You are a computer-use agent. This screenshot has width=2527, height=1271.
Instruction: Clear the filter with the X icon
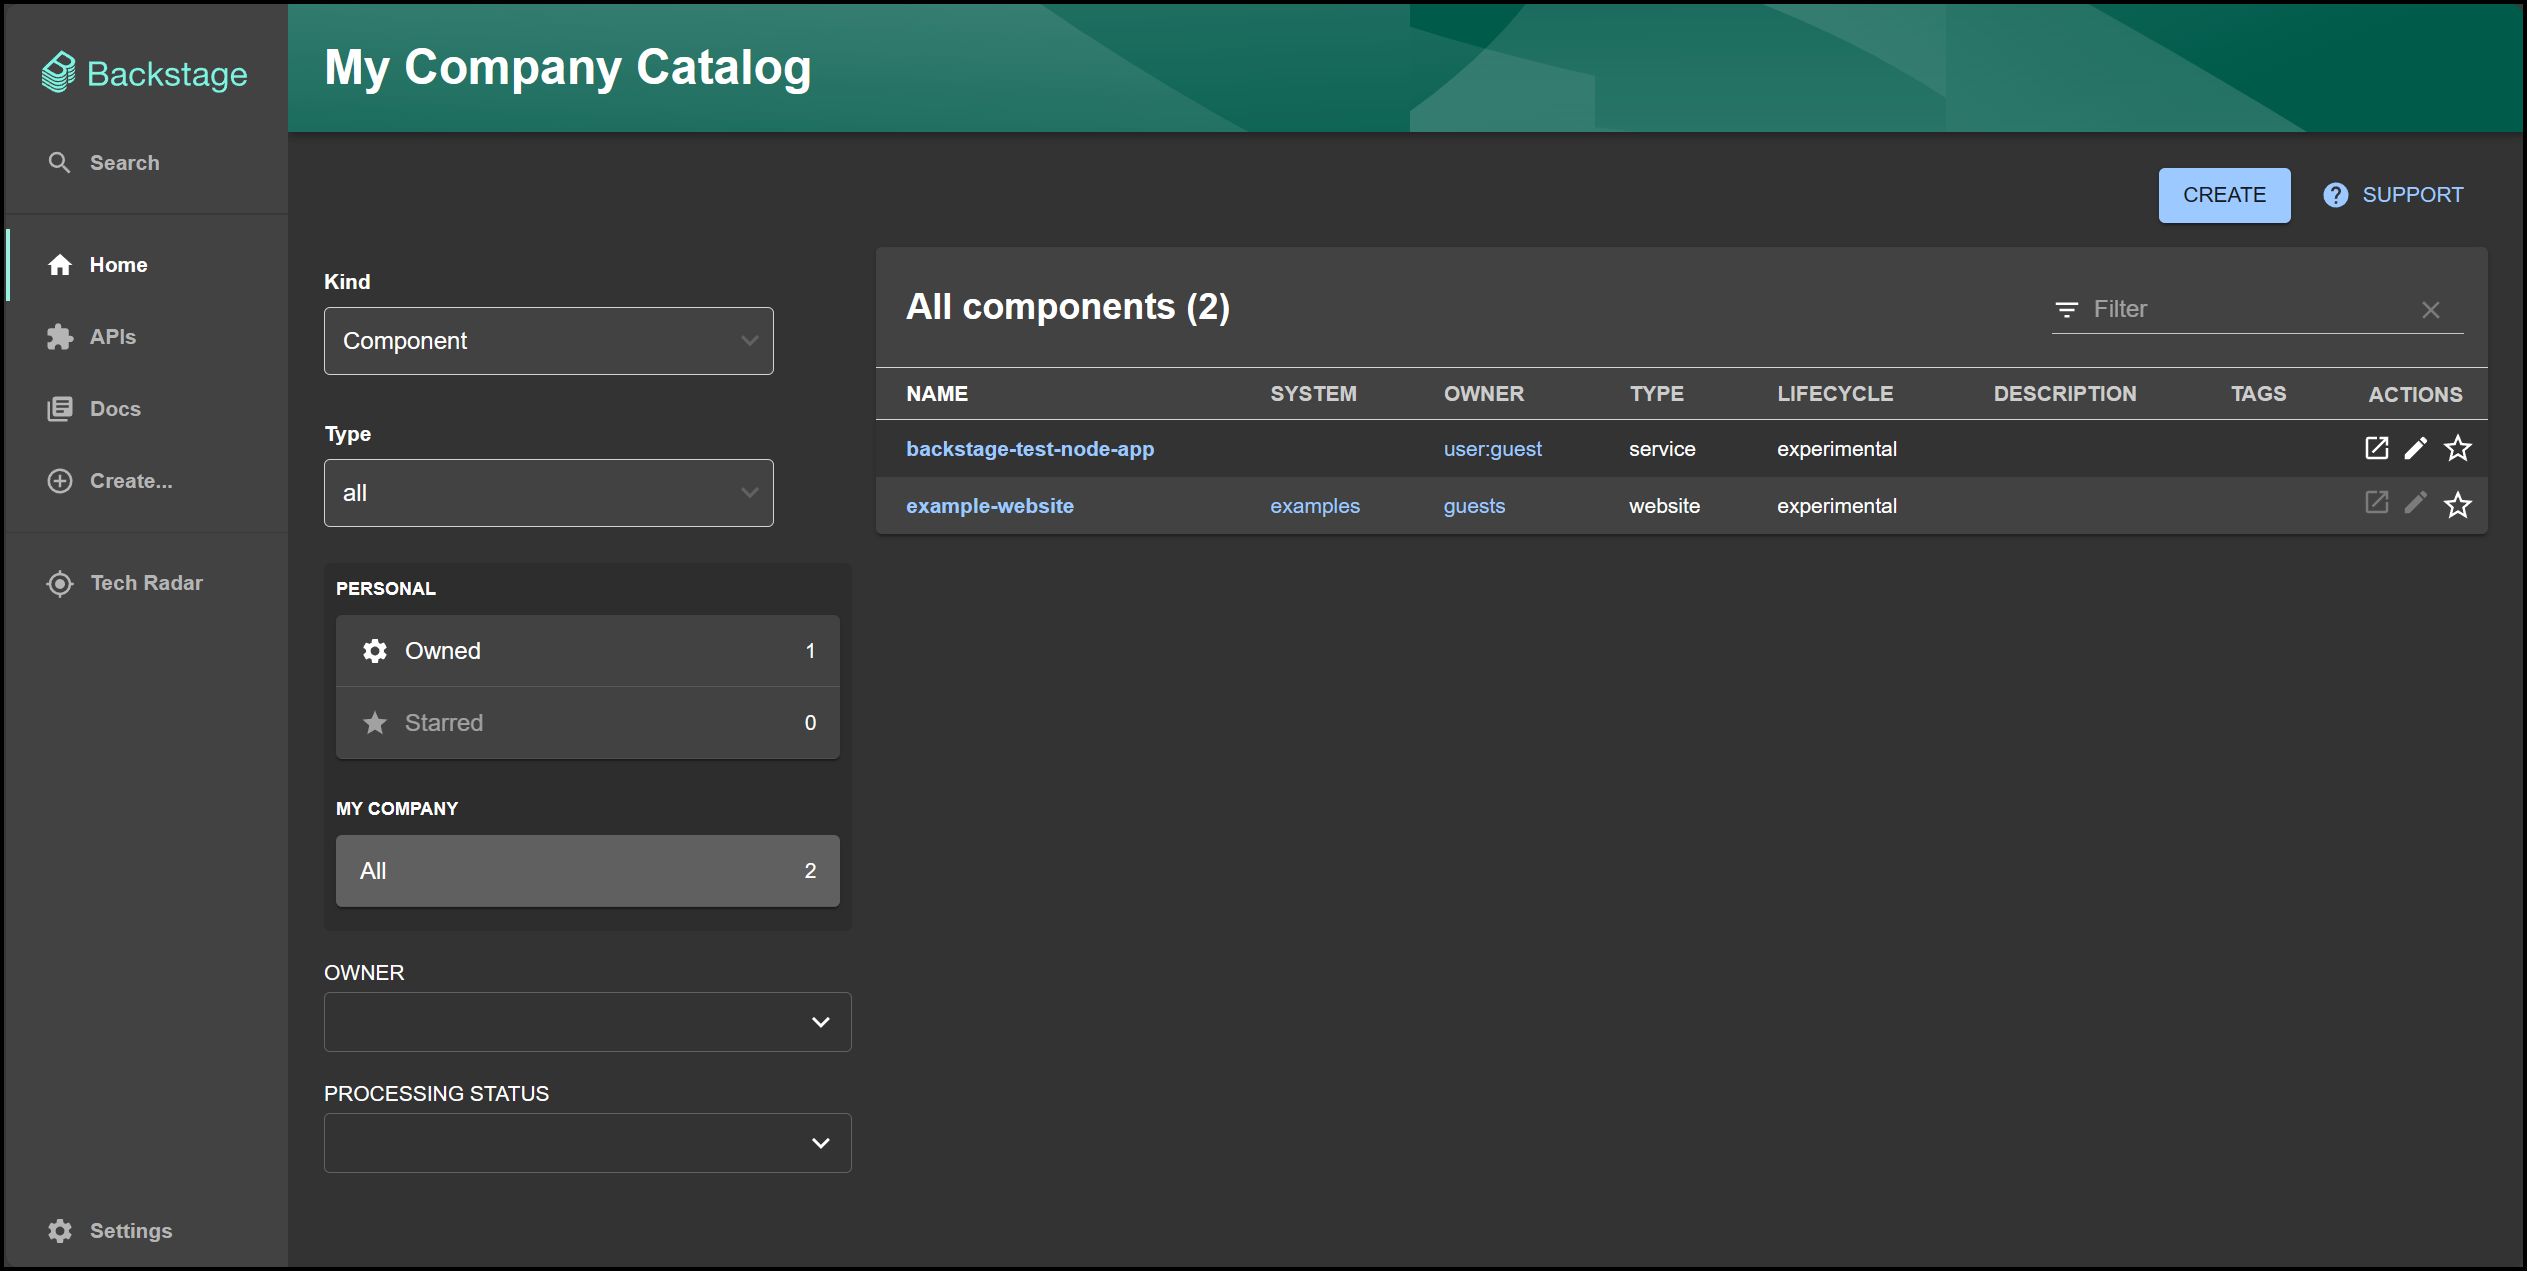[2432, 309]
